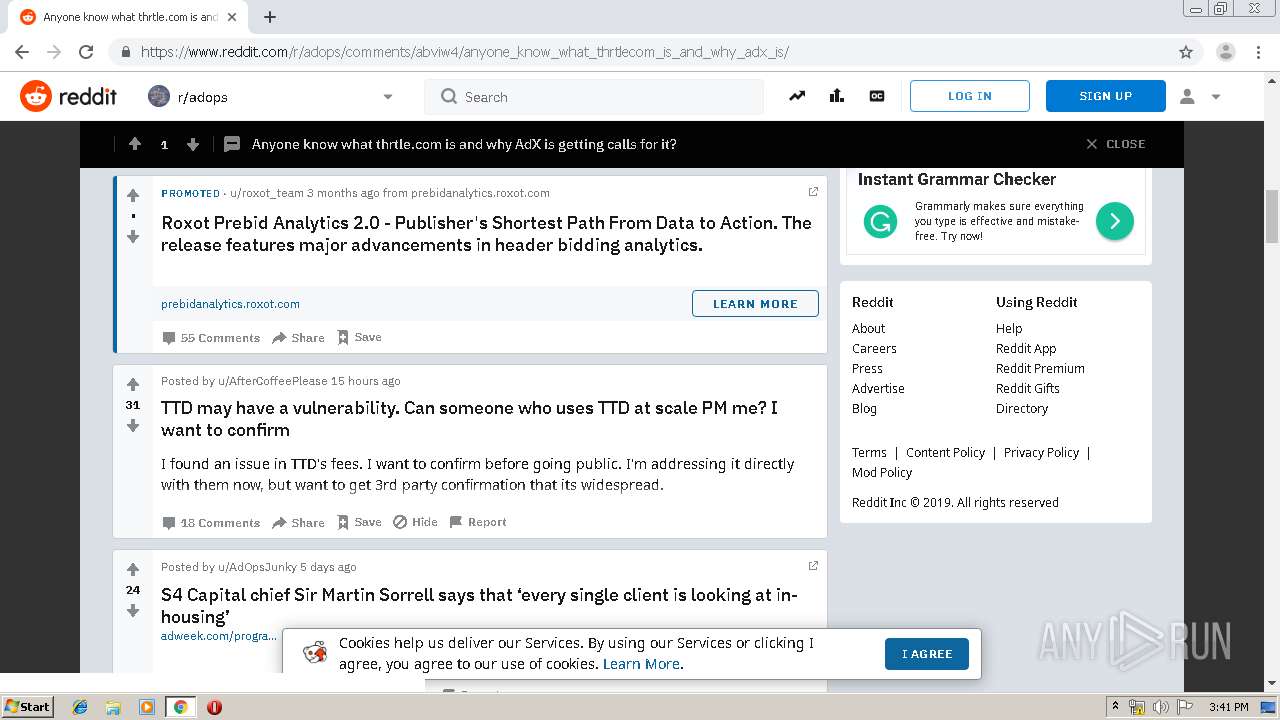
Task: Downvote the Roxot Prebid Analytics promoted post
Action: (133, 237)
